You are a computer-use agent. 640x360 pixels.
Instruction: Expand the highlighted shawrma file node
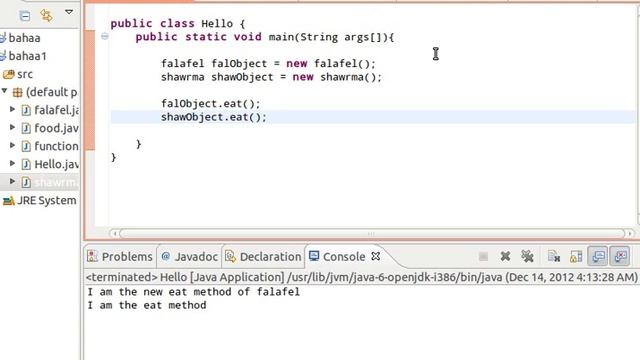click(12, 181)
